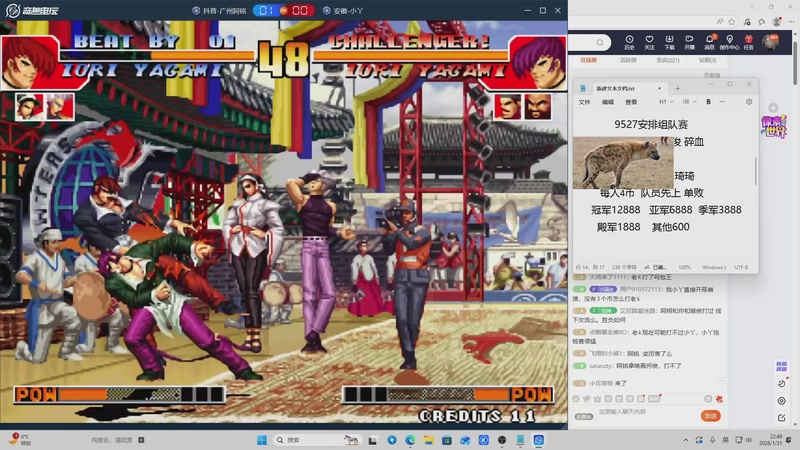The image size is (800, 450).
Task: Click the text 冠军12888 in Notepad
Action: click(615, 210)
